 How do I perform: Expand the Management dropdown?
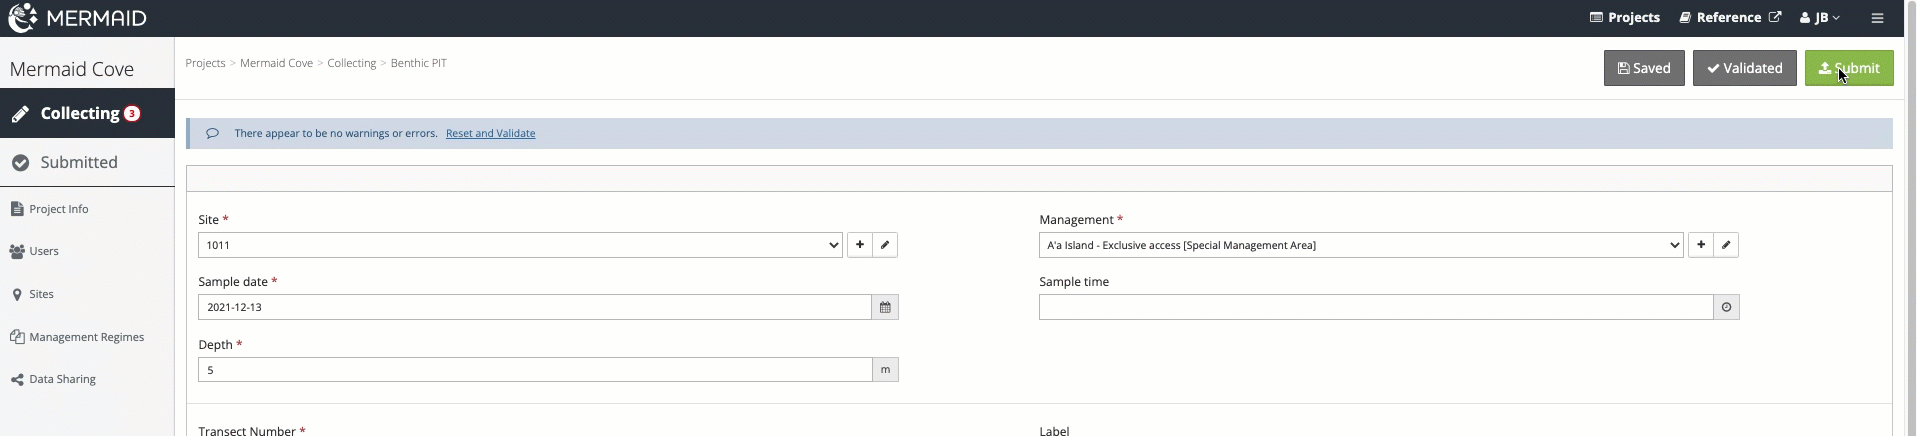coord(1361,245)
